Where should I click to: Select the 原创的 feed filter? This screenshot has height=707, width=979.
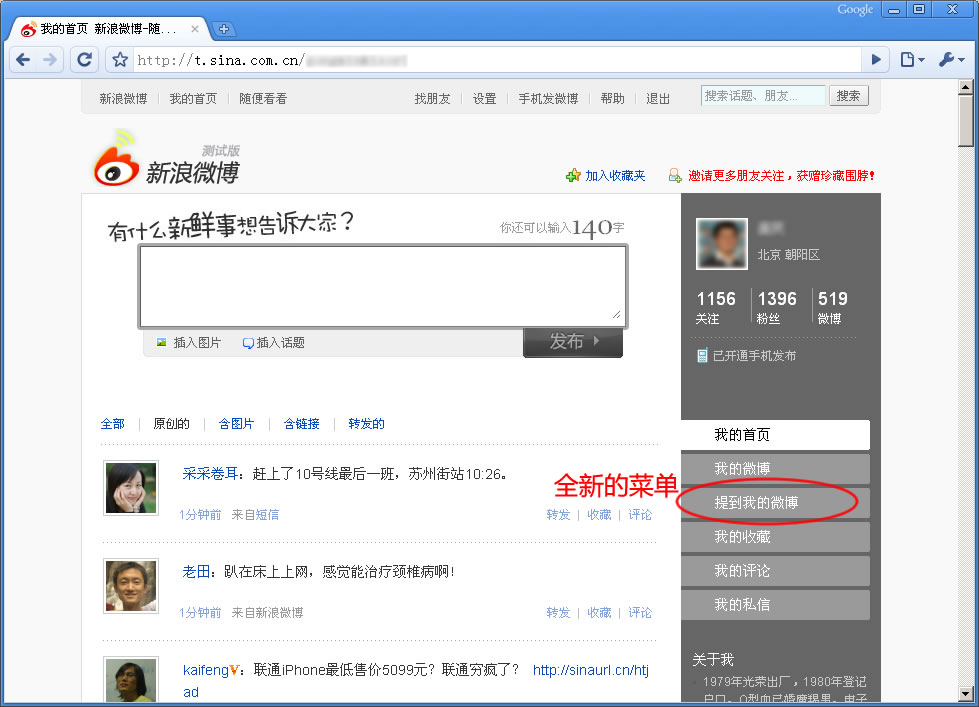pos(171,424)
